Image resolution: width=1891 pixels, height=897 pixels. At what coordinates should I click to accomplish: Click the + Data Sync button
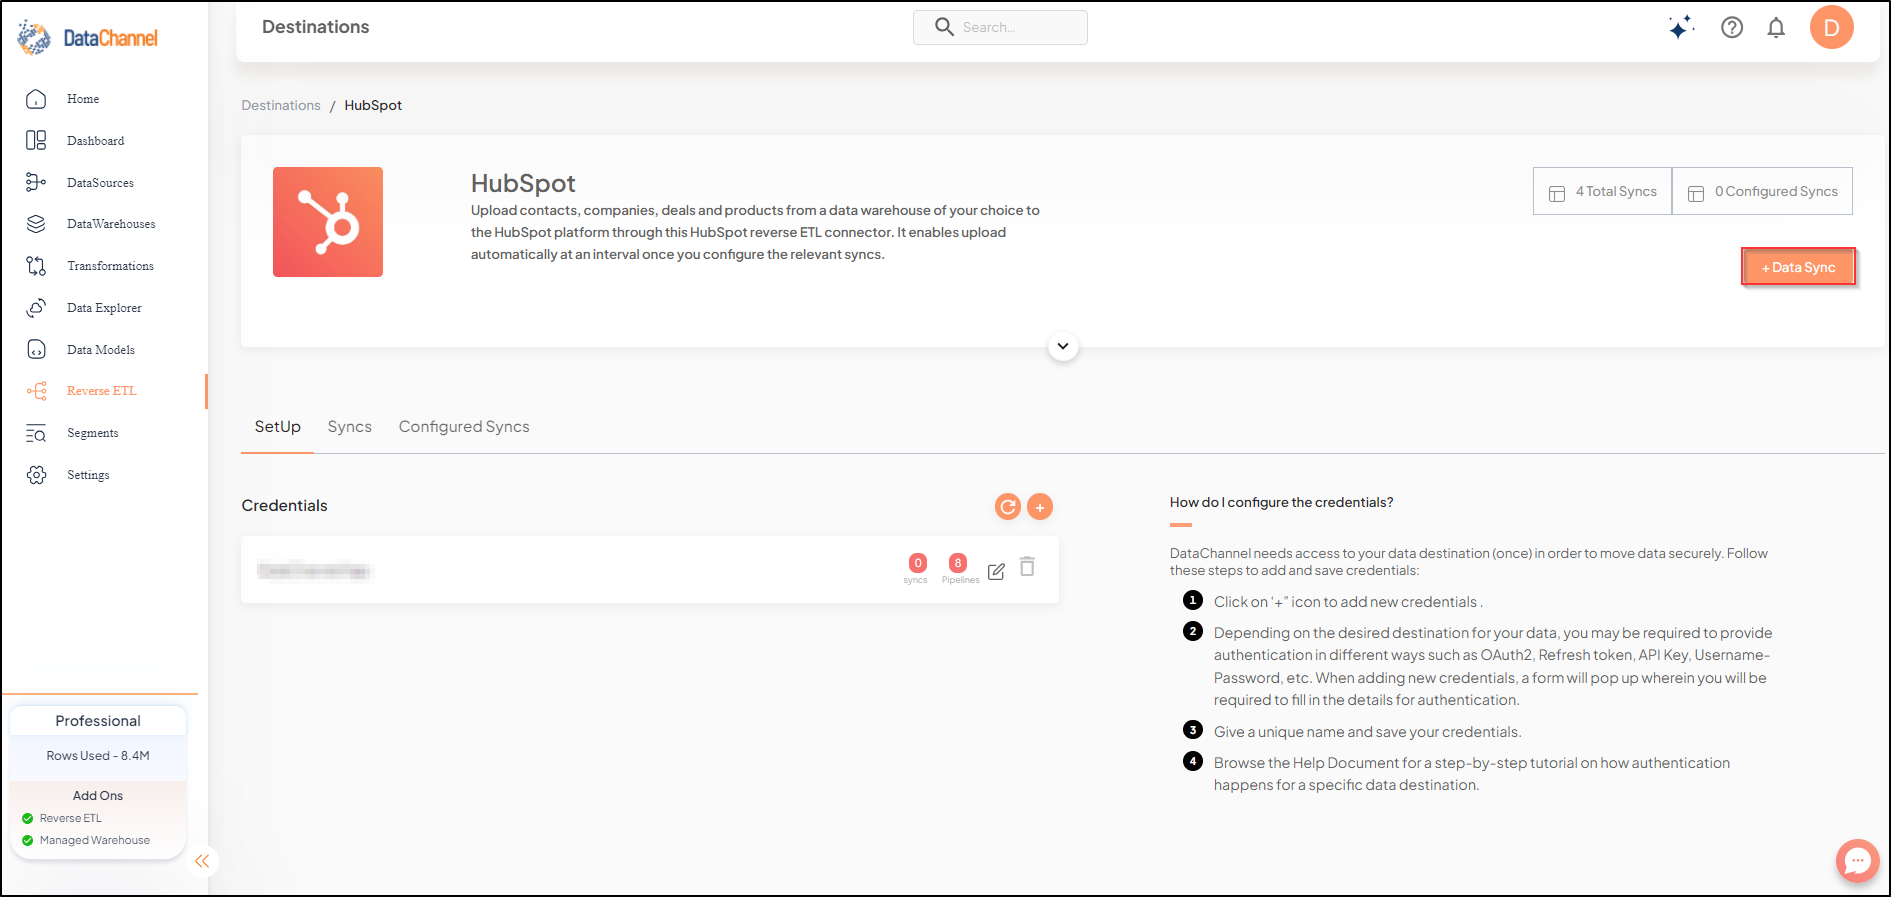click(1798, 267)
